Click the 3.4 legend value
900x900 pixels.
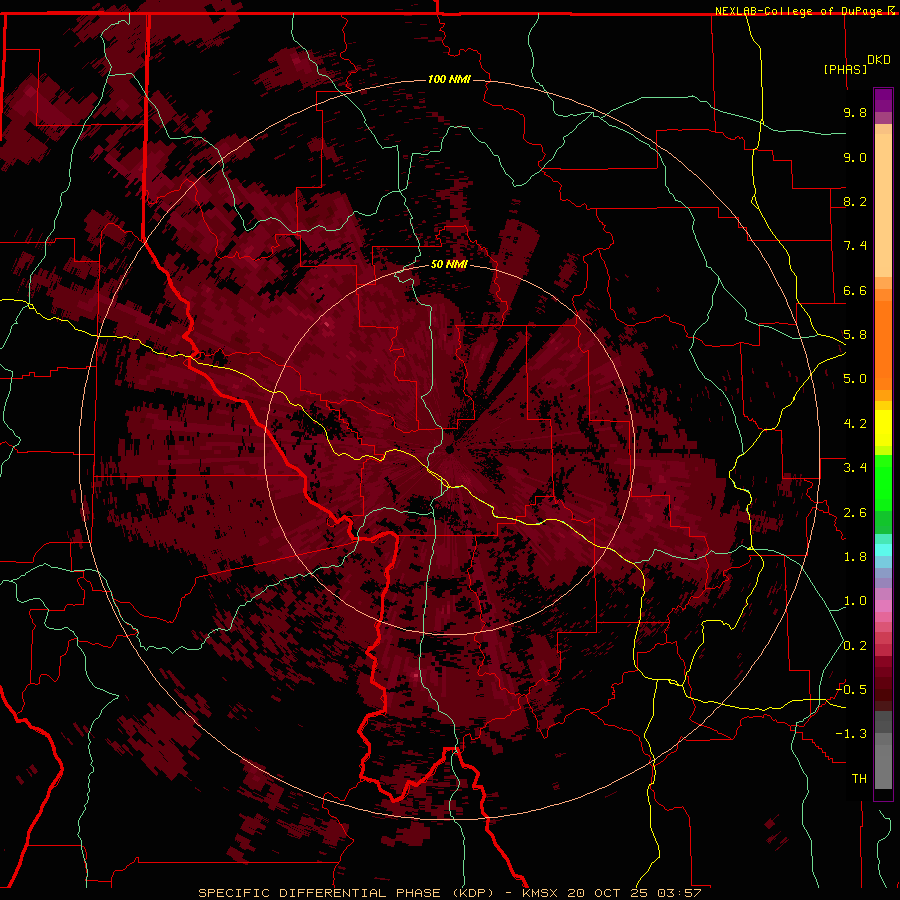855,468
